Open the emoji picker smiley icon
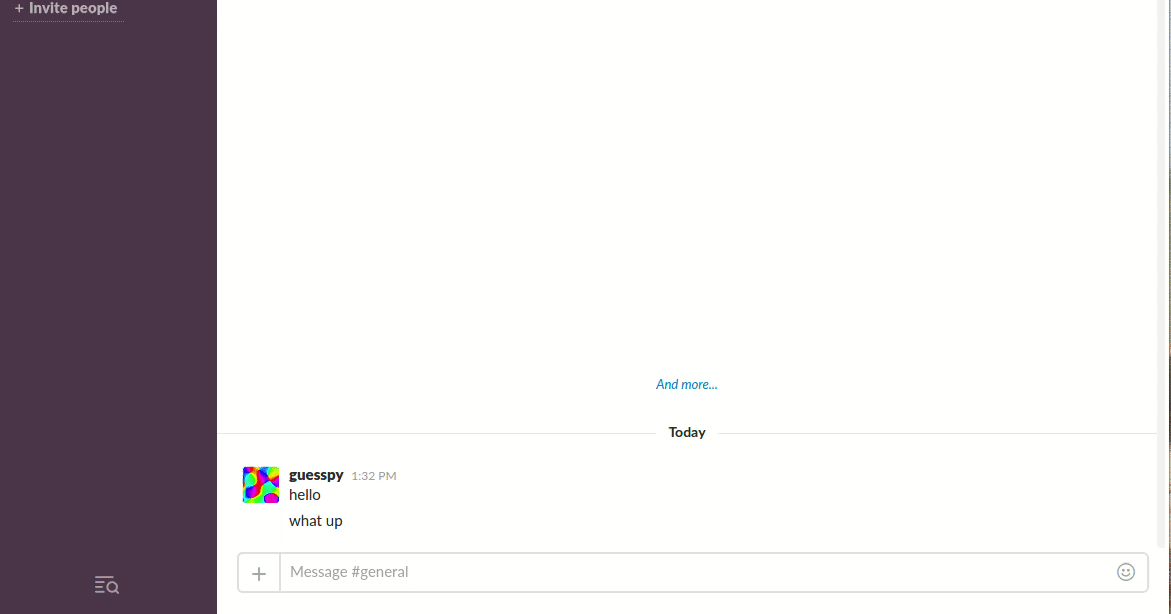 1125,572
